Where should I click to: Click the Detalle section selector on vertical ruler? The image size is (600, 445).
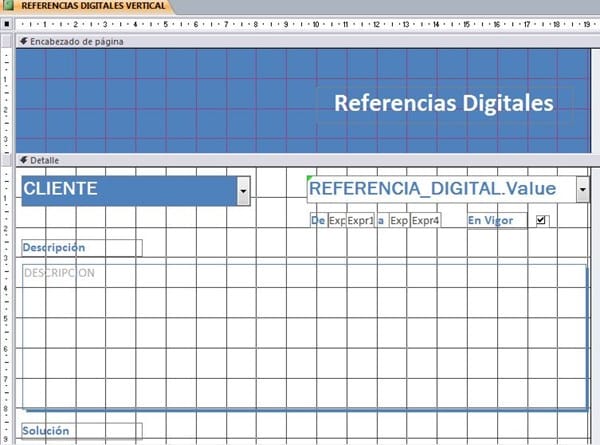click(x=7, y=160)
